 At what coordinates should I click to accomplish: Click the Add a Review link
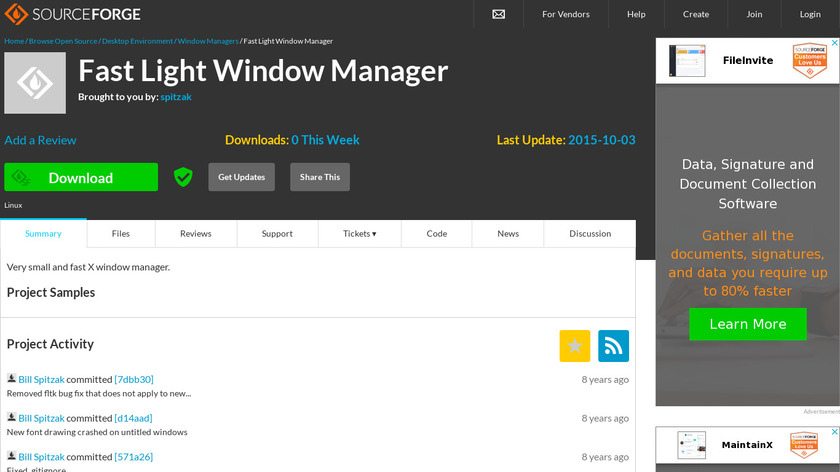[40, 140]
